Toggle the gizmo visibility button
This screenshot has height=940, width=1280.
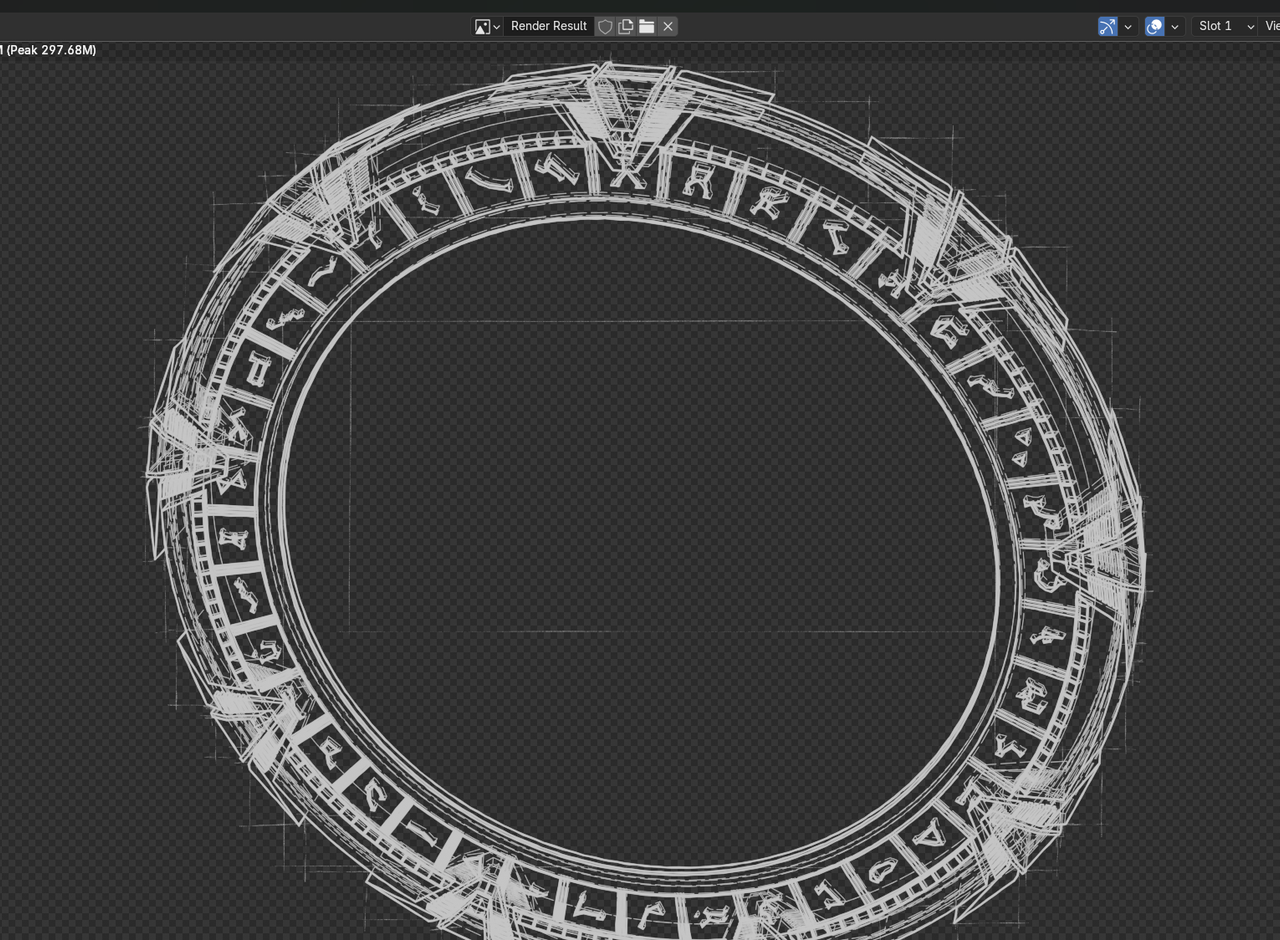click(x=1107, y=26)
